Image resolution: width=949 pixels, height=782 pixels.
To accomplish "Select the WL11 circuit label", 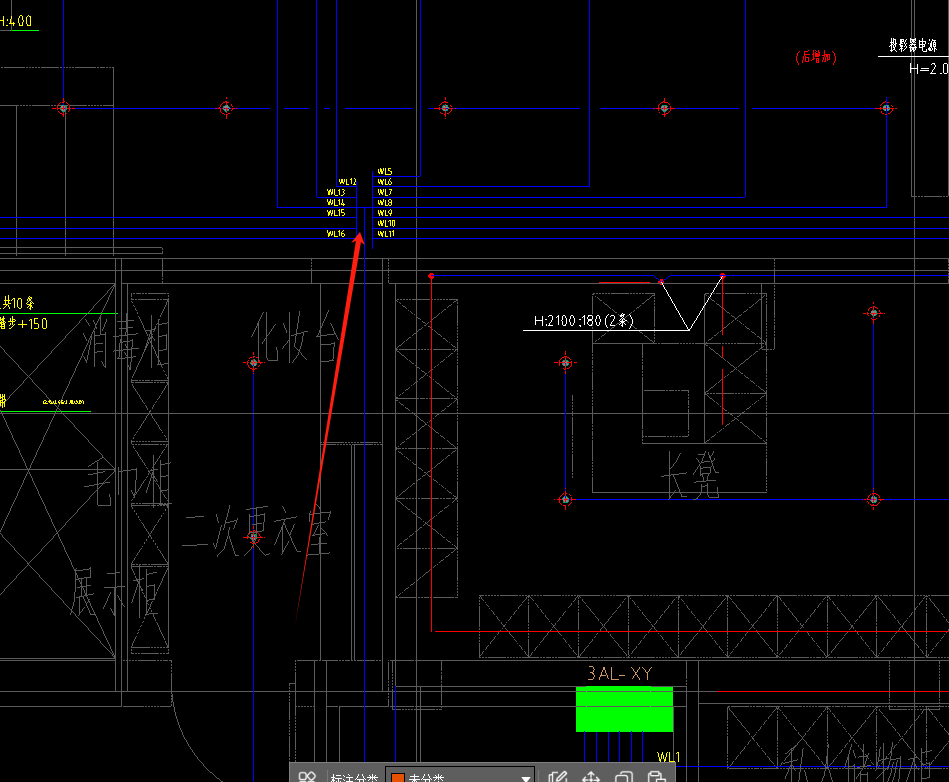I will click(x=386, y=234).
